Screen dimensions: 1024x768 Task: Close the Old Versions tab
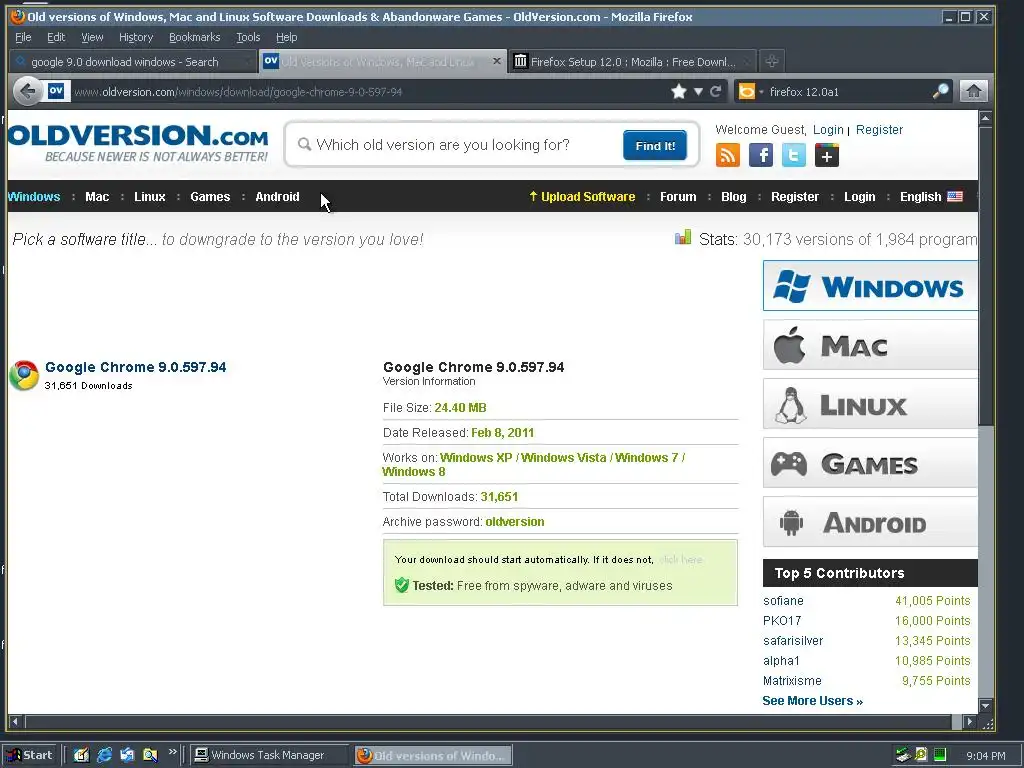point(496,61)
